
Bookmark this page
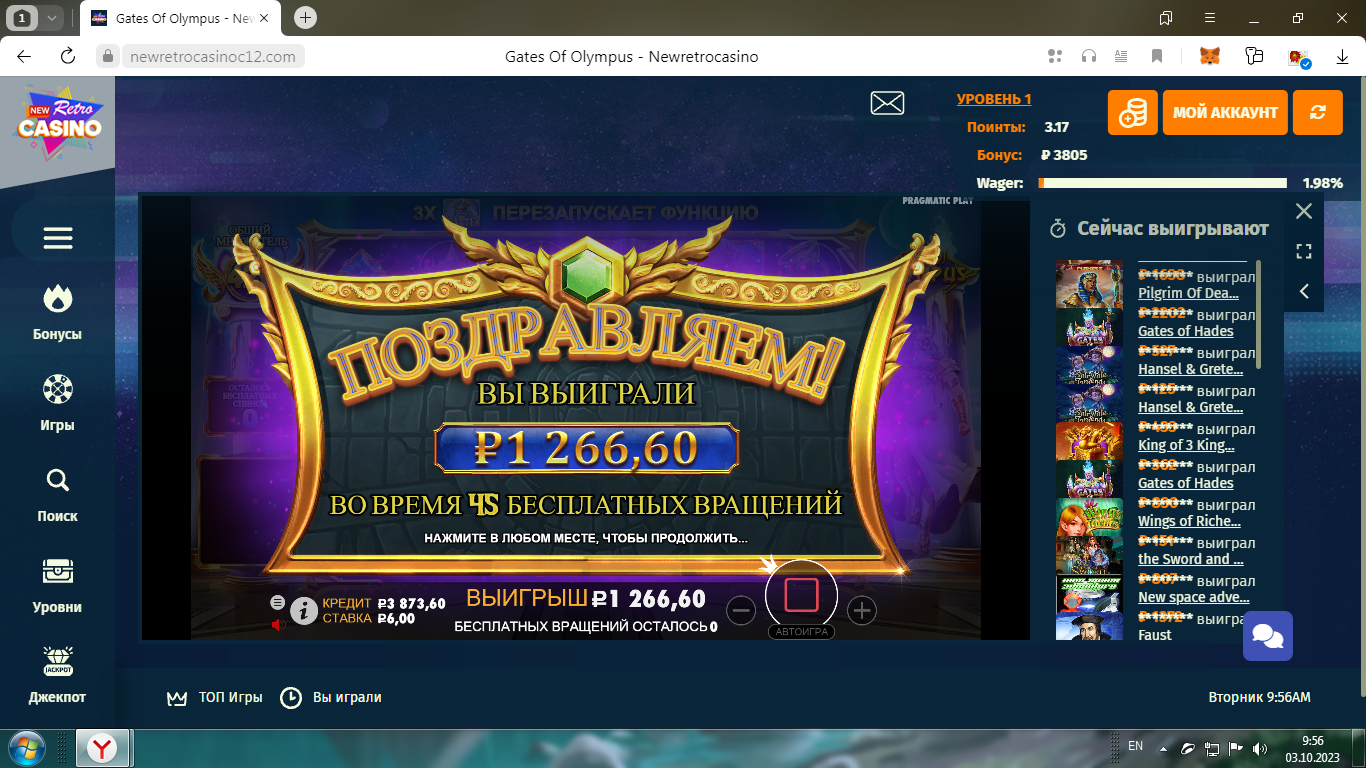(1156, 57)
